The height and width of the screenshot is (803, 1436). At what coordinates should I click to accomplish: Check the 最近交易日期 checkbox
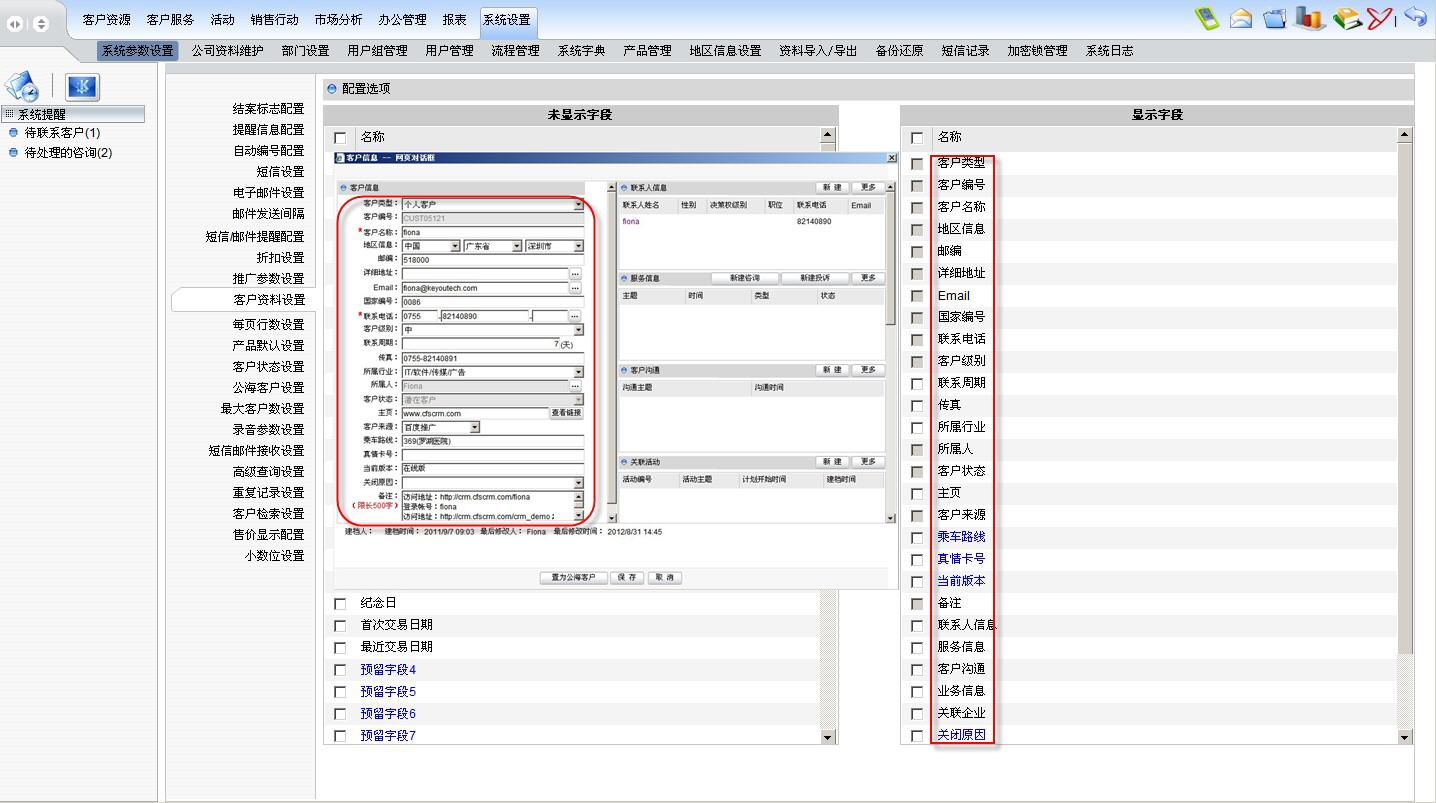coord(340,648)
